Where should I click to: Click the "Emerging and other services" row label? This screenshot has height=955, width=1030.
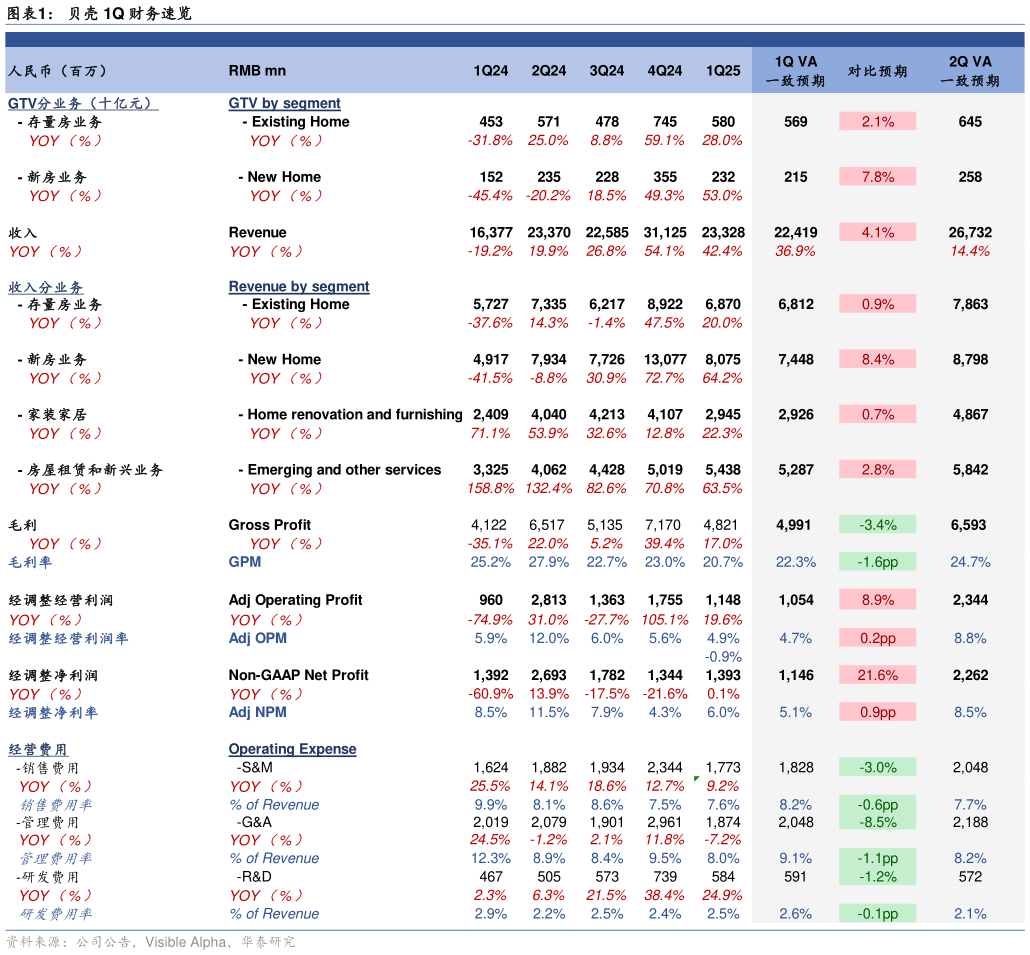(344, 470)
